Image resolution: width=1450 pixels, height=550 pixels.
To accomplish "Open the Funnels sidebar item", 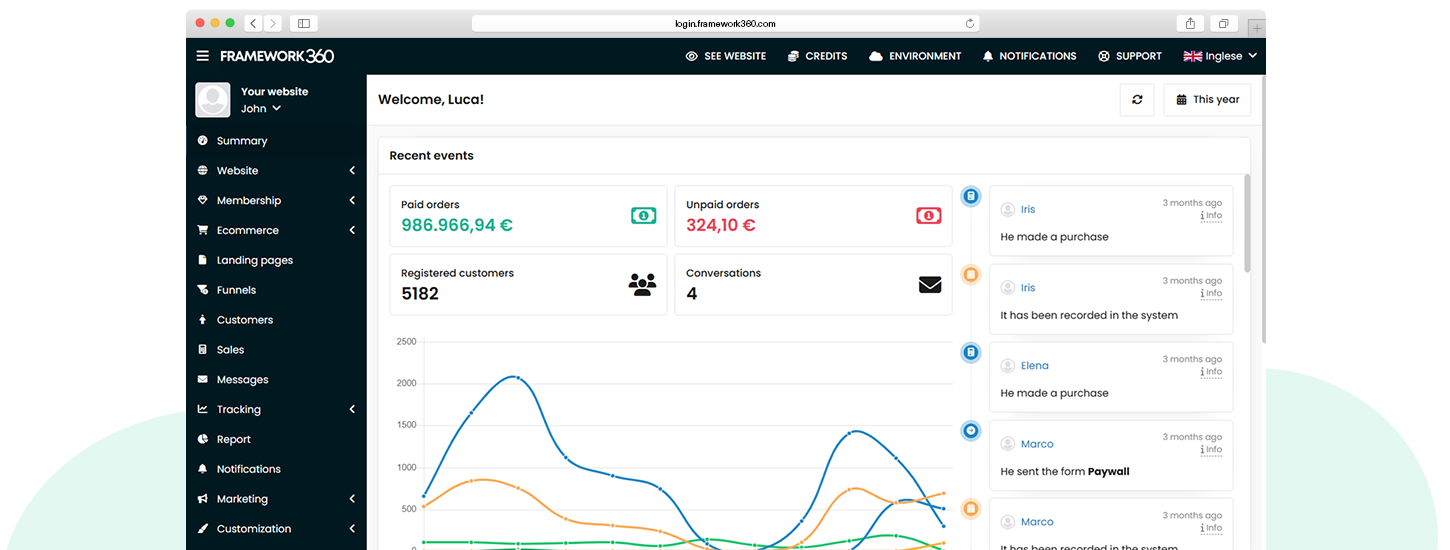I will (x=236, y=290).
